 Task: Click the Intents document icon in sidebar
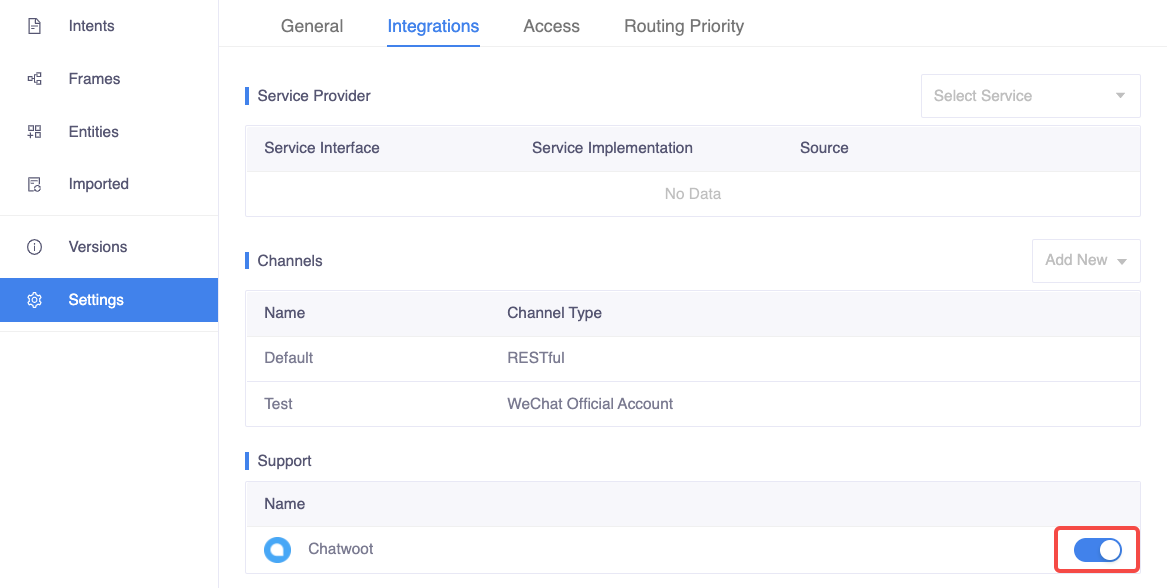34,26
